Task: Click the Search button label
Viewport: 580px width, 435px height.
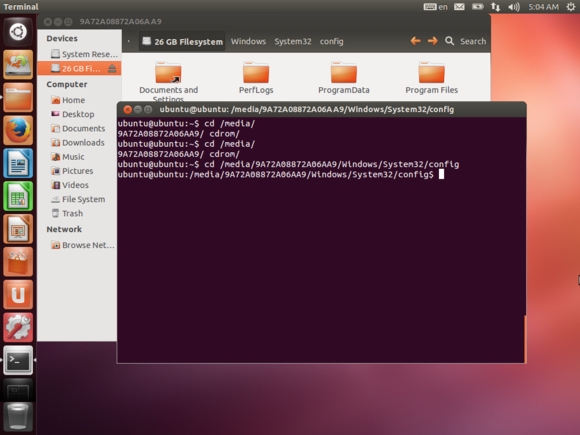Action: pos(473,41)
